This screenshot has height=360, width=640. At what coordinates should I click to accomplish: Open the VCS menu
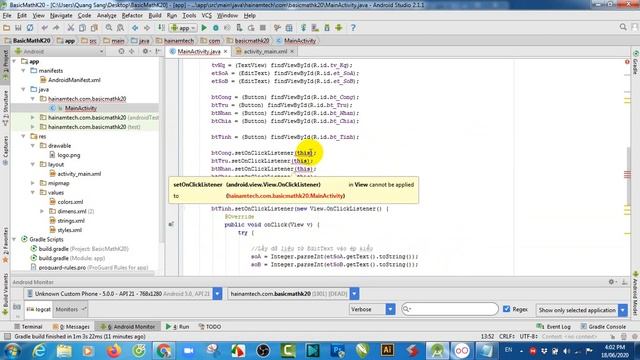tap(207, 16)
